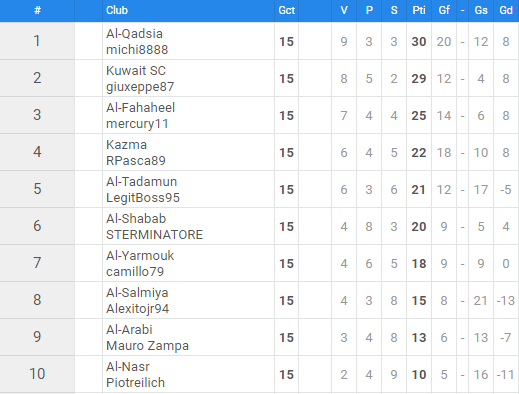Click manager camillo79's username
Viewport: 519px width, 394px height.
tap(135, 272)
